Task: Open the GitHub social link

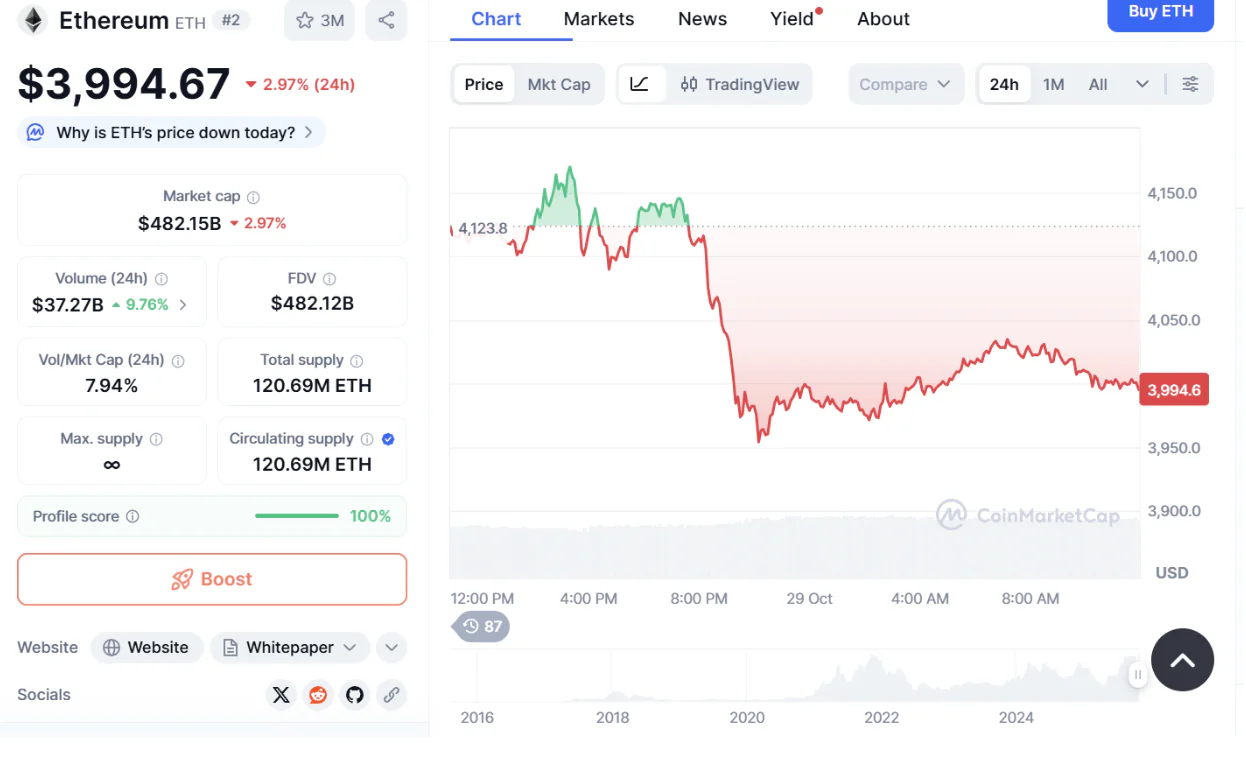Action: pos(354,695)
